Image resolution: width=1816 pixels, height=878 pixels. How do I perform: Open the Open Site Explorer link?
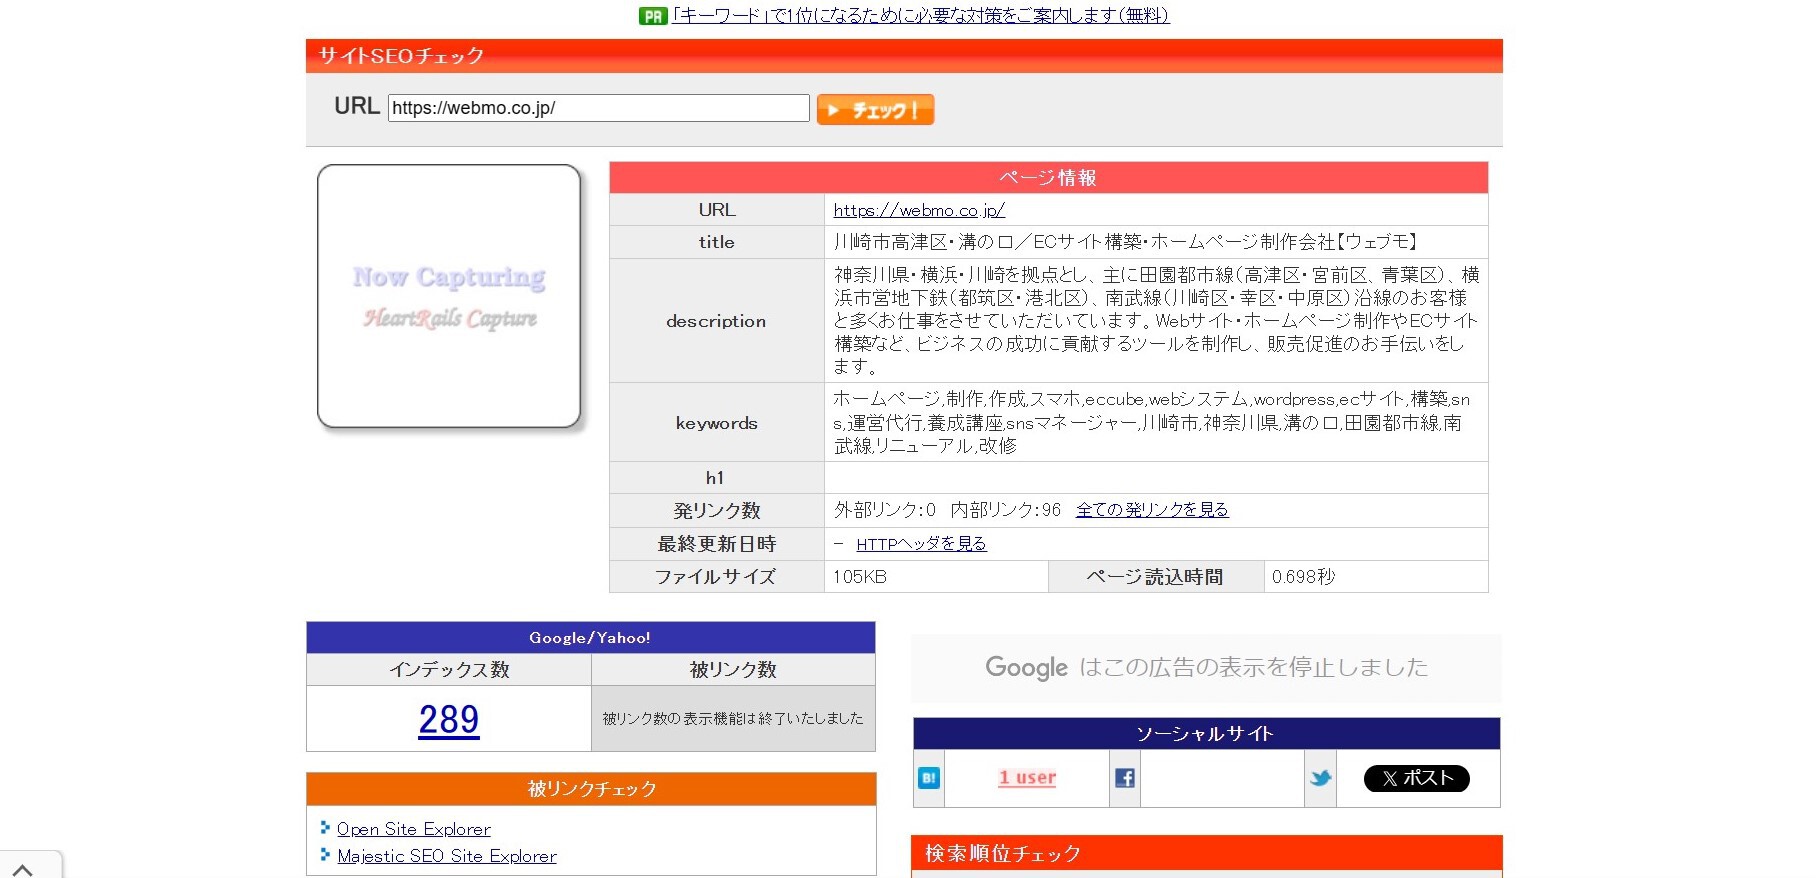point(414,829)
